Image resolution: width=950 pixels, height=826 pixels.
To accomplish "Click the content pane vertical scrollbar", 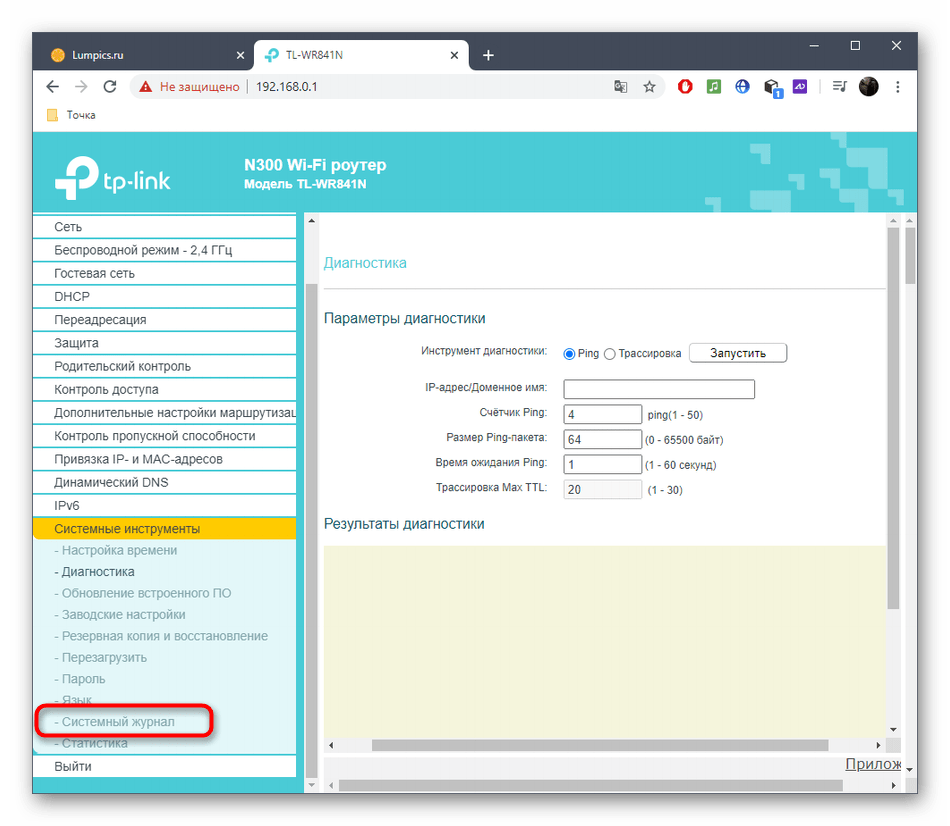I will pos(893,418).
